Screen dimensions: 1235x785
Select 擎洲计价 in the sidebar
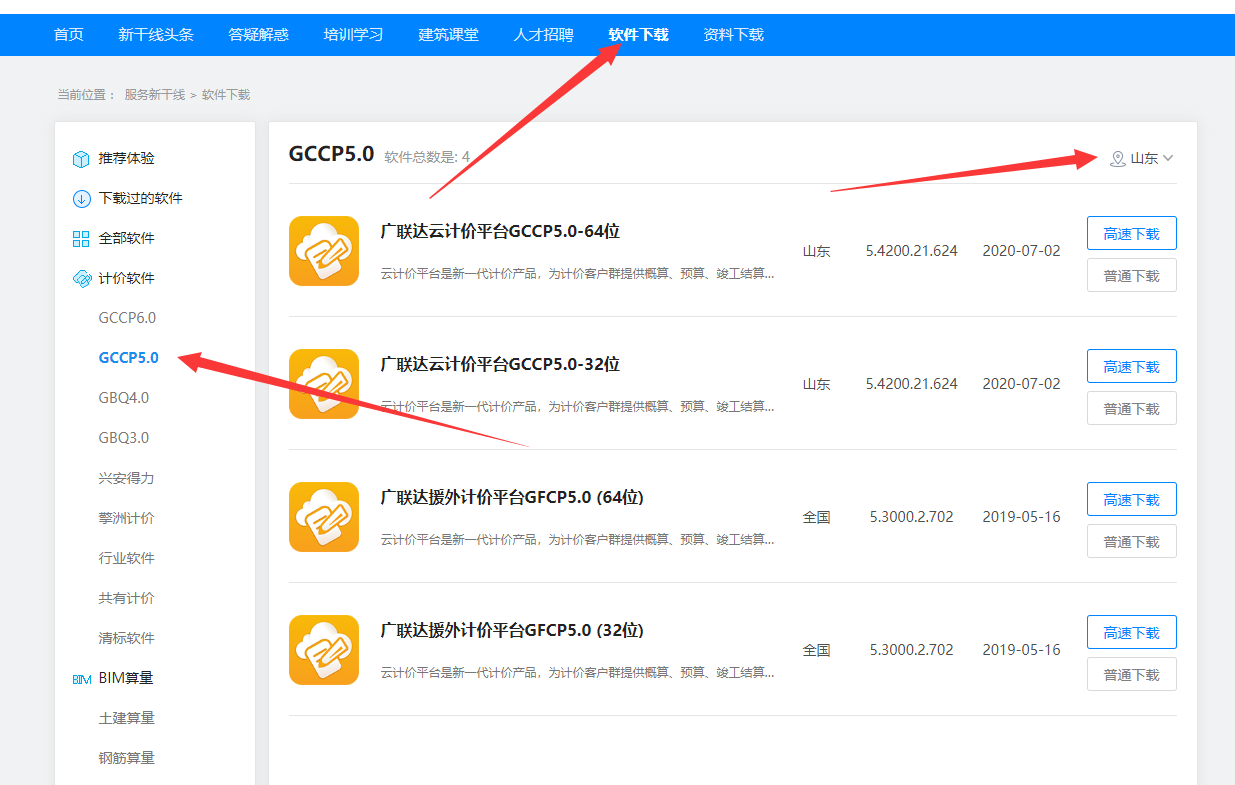(127, 518)
